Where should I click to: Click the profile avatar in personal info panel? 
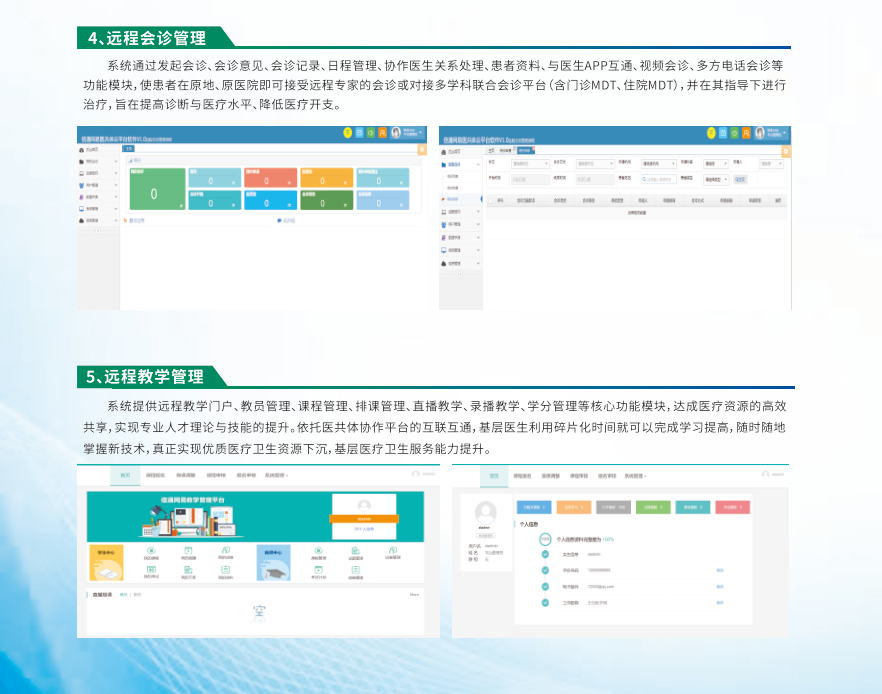486,514
